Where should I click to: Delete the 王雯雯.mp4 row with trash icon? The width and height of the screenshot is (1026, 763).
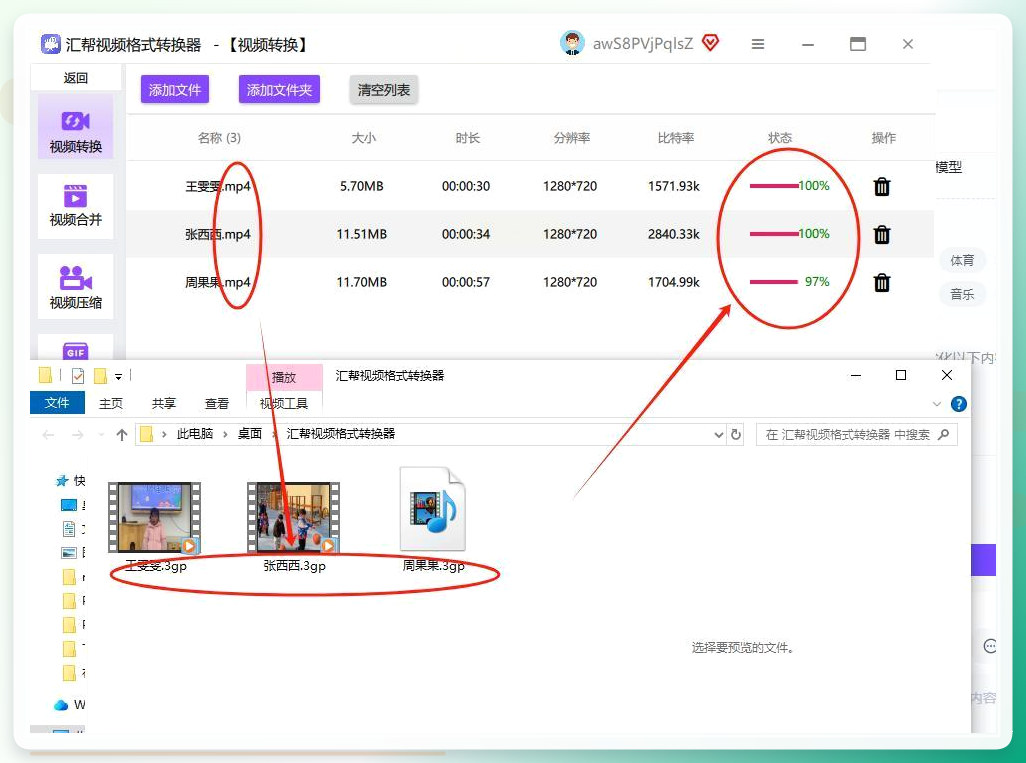pos(881,186)
